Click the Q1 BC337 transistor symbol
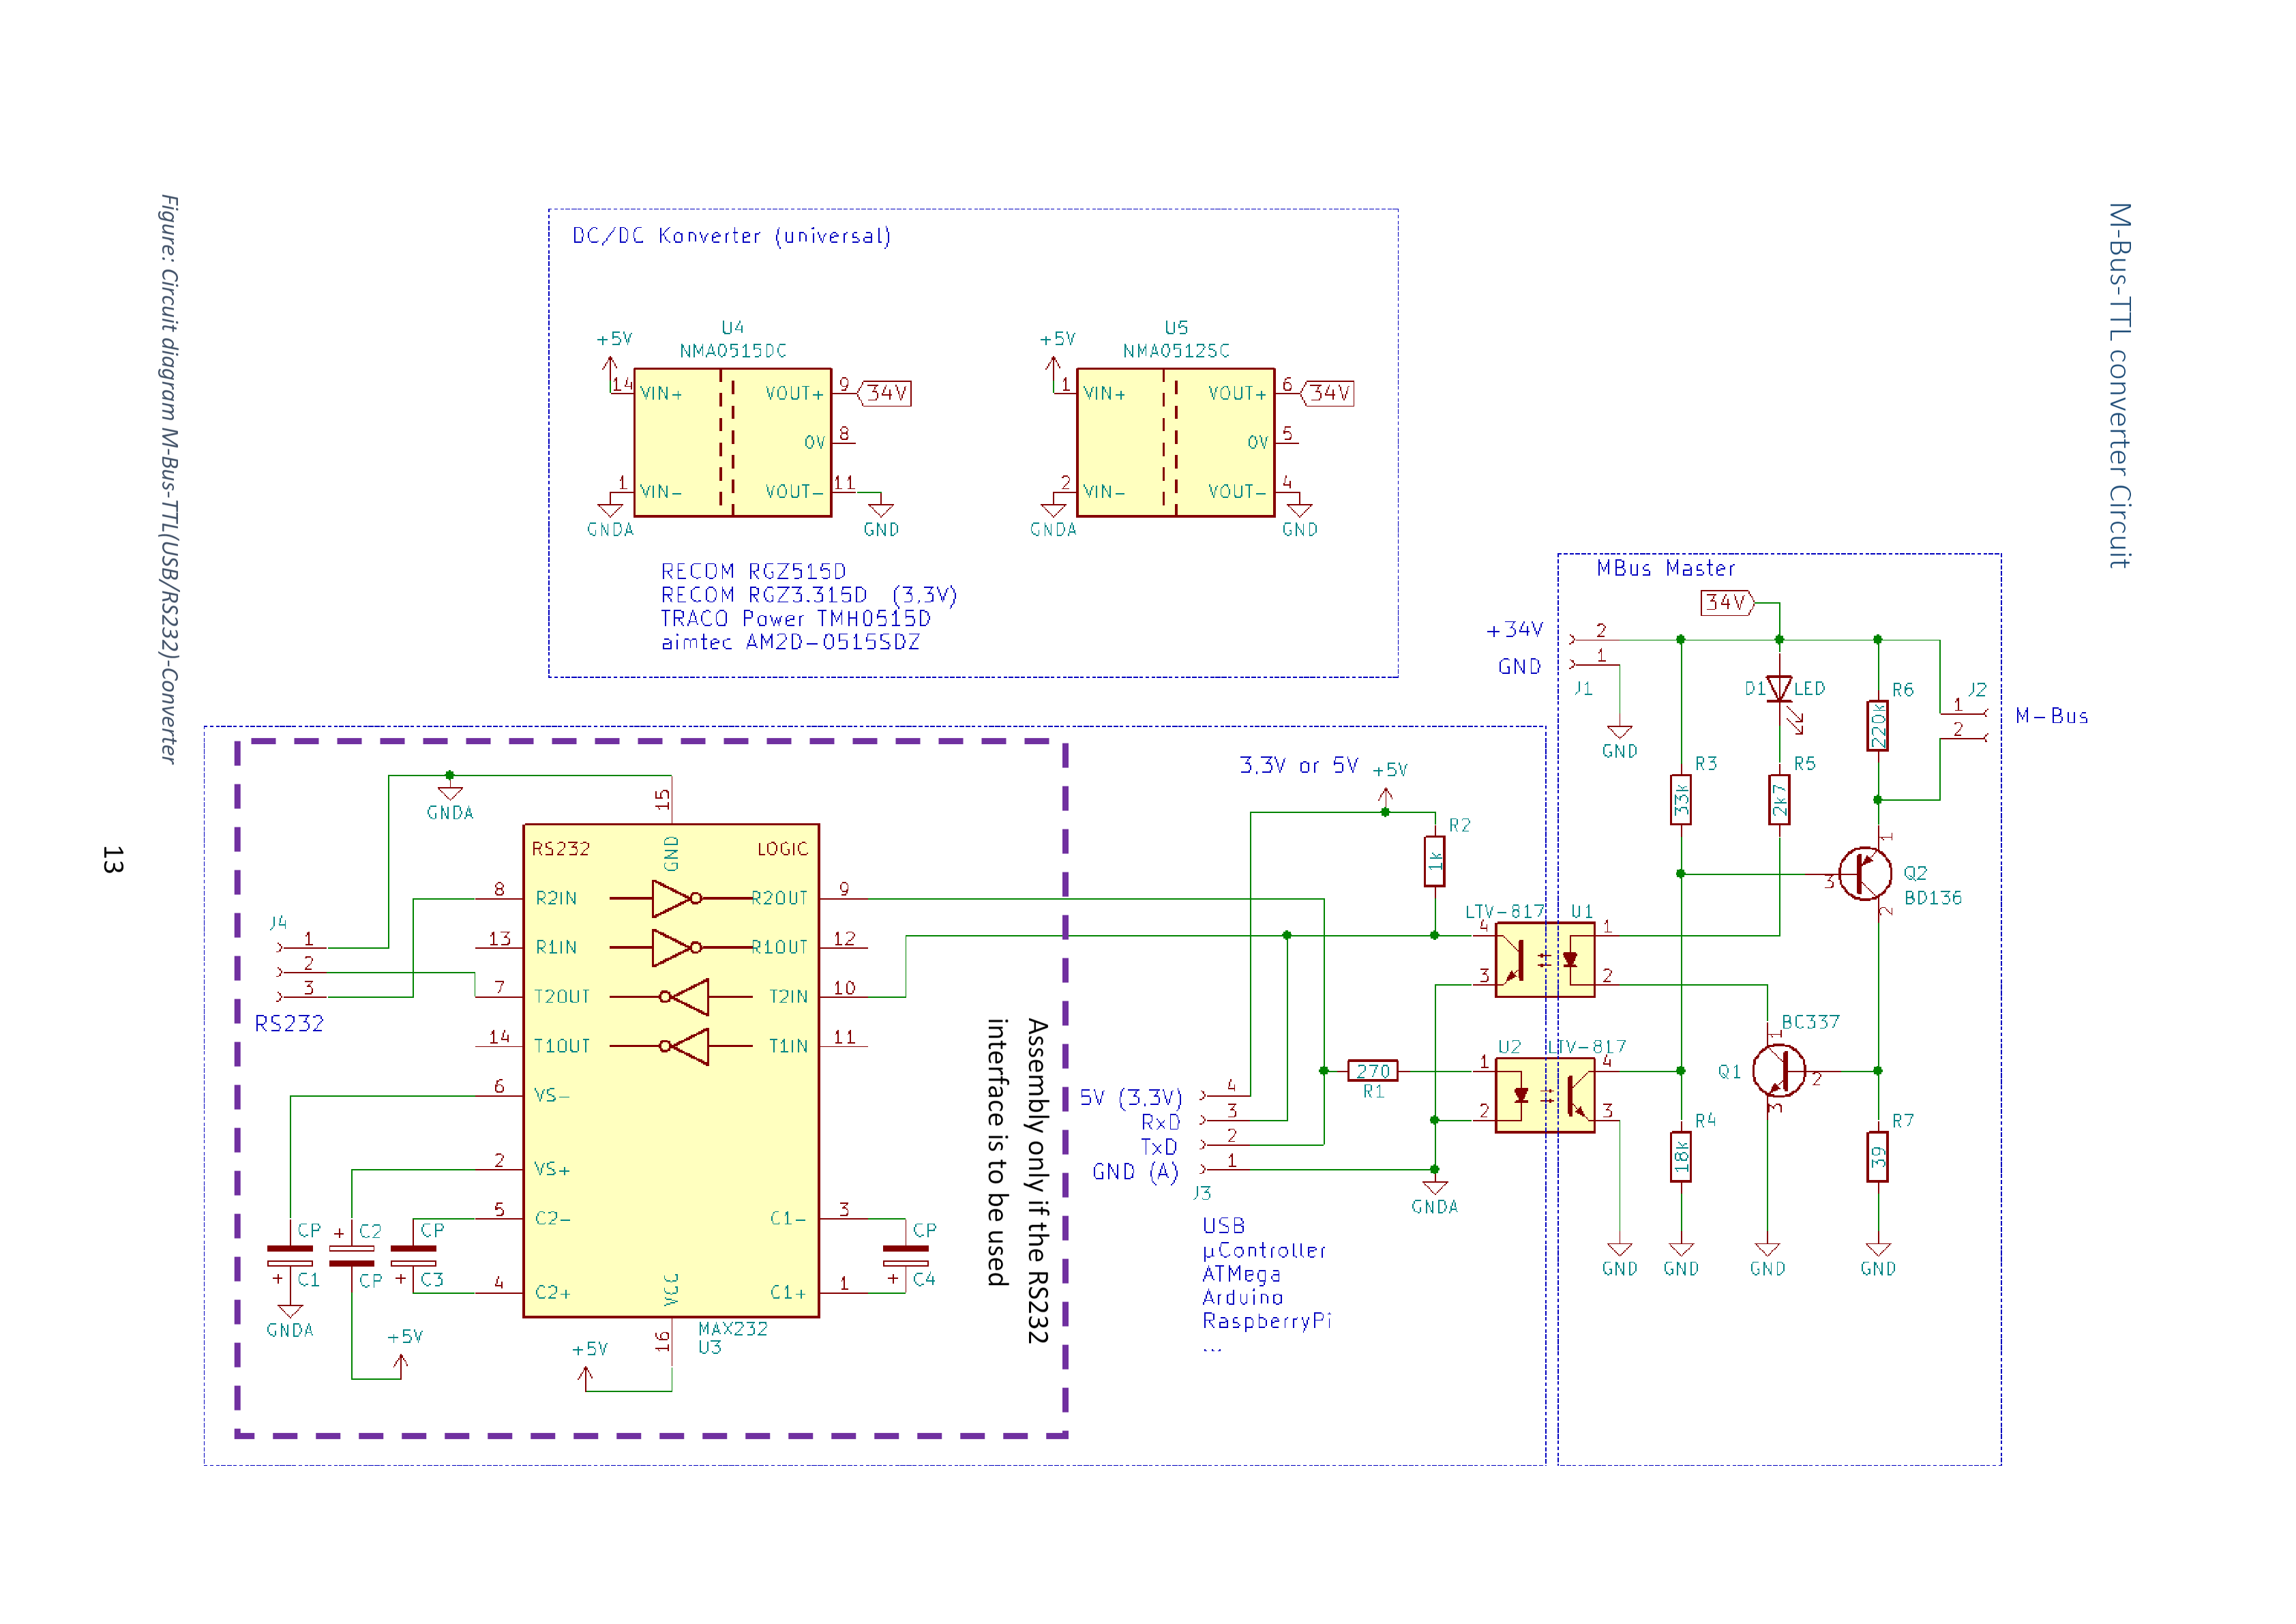The width and height of the screenshot is (2296, 1624). [1778, 1071]
